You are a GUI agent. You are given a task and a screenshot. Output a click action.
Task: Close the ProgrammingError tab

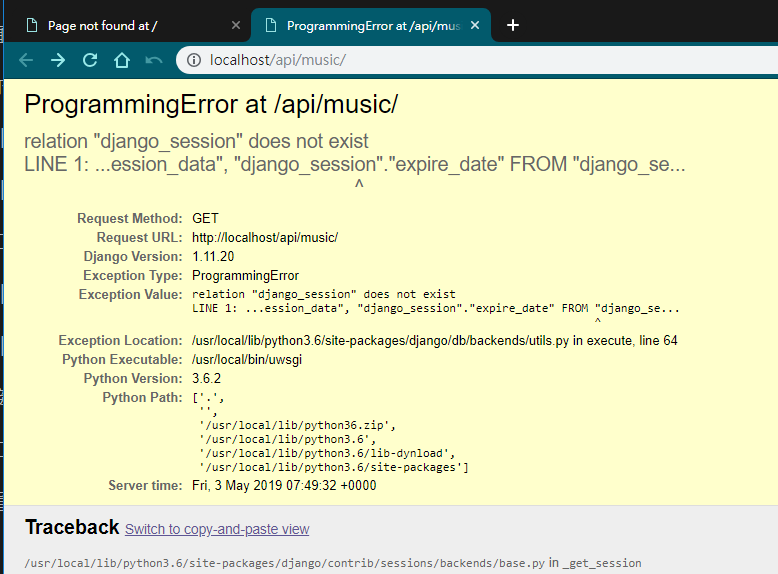(475, 25)
